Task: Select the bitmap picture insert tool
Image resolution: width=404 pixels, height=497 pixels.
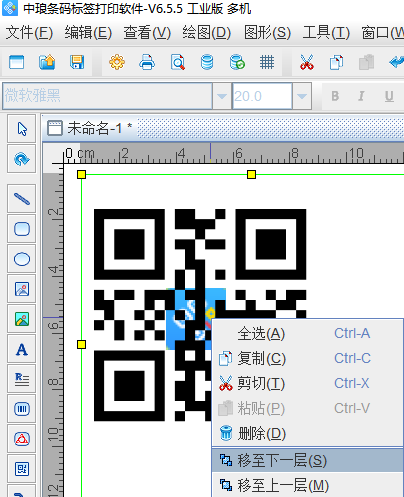Action: click(x=22, y=319)
